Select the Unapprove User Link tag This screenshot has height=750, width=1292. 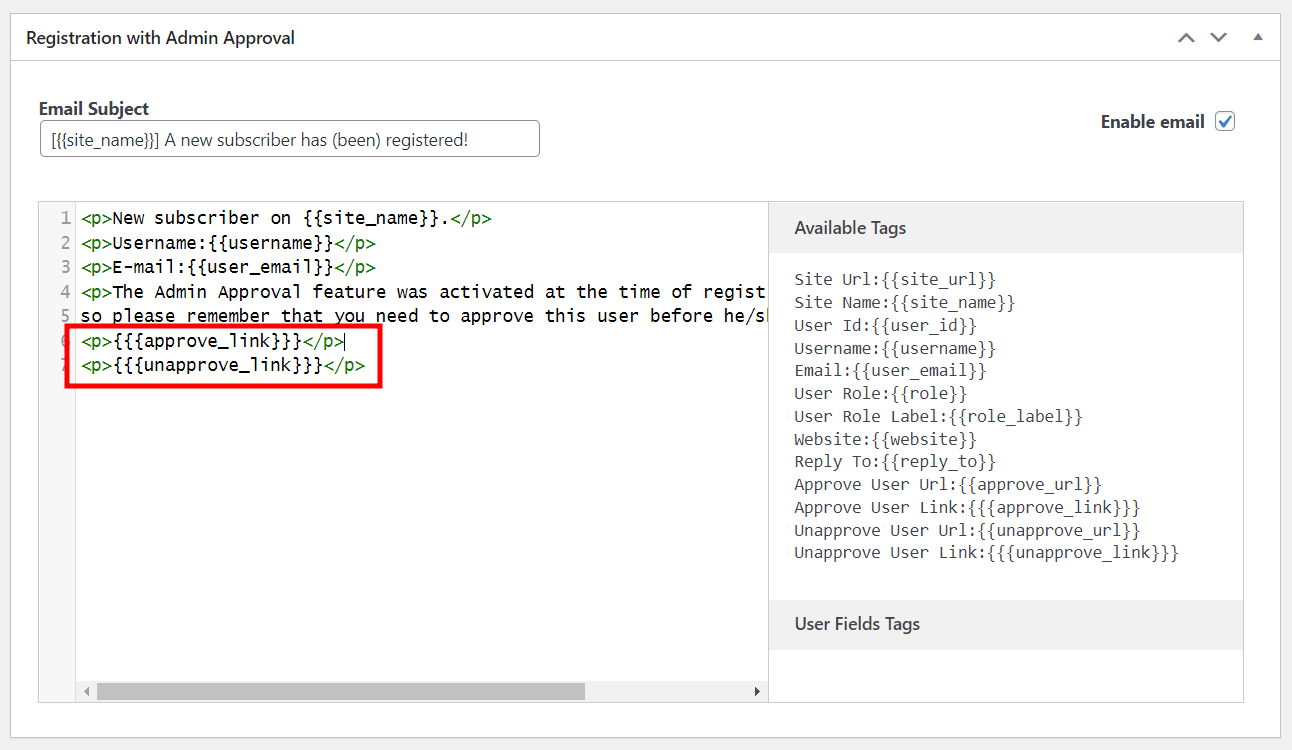[986, 552]
